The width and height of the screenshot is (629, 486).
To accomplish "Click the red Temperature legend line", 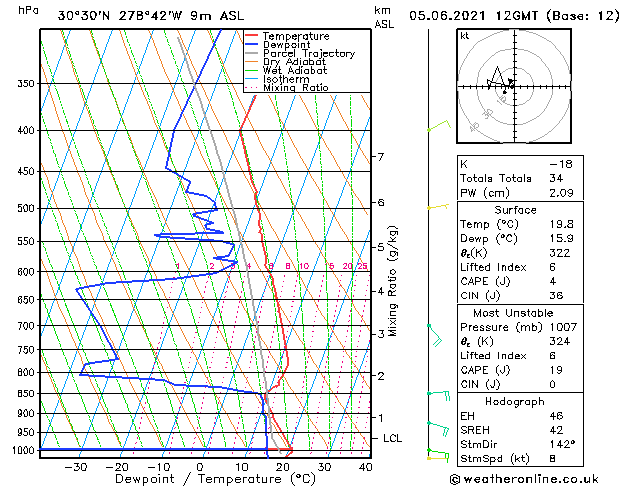I will click(x=252, y=36).
